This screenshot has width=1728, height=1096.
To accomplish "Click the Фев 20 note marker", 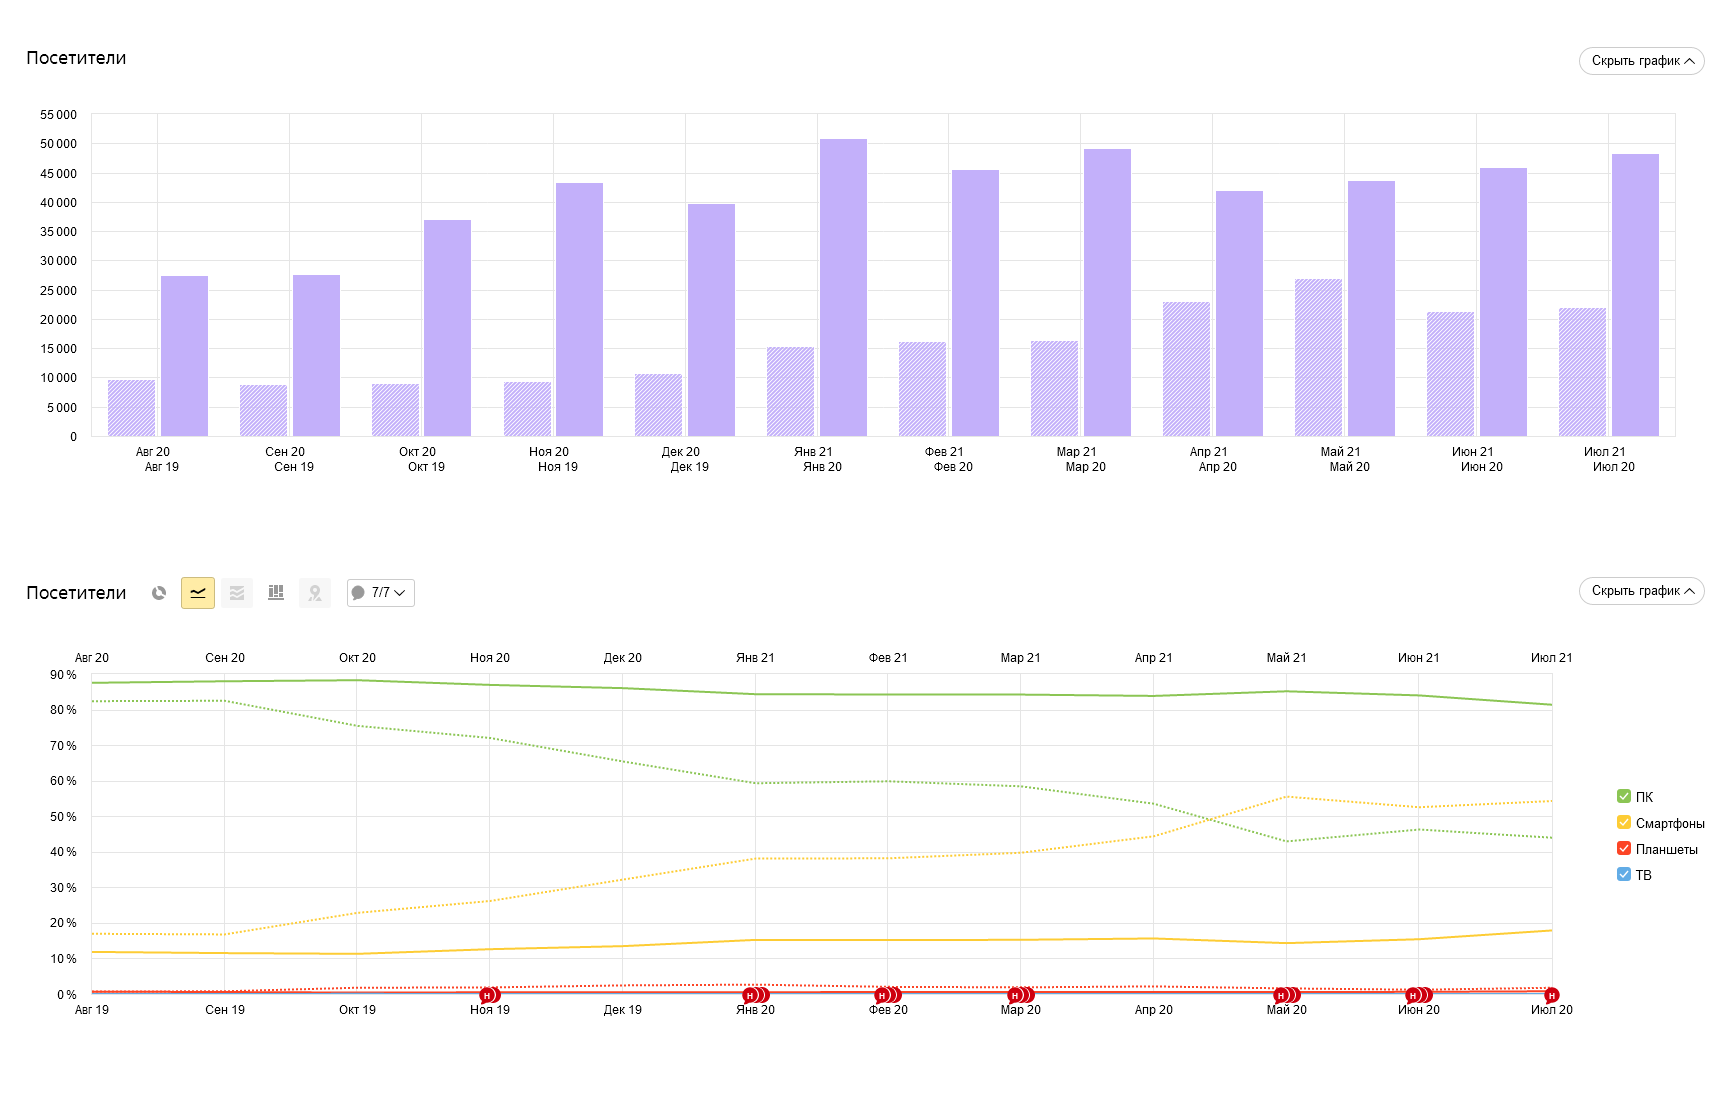I will [x=883, y=995].
